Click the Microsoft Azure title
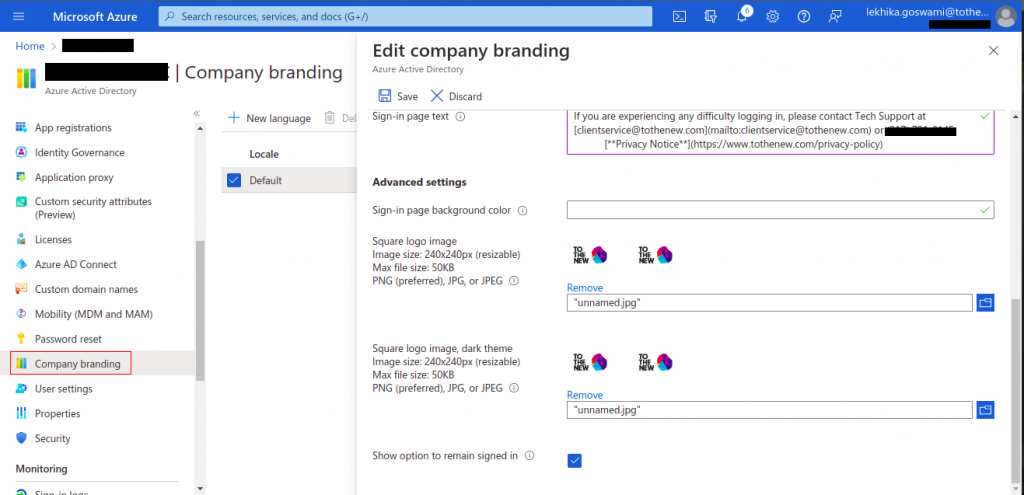 [x=97, y=16]
